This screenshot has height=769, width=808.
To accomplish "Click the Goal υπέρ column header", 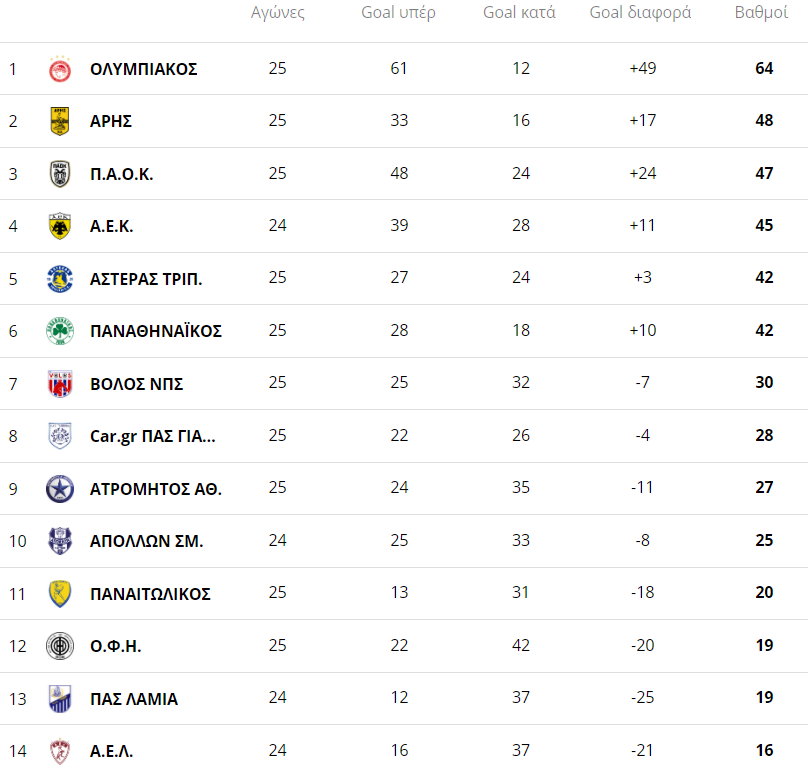I will click(x=398, y=13).
